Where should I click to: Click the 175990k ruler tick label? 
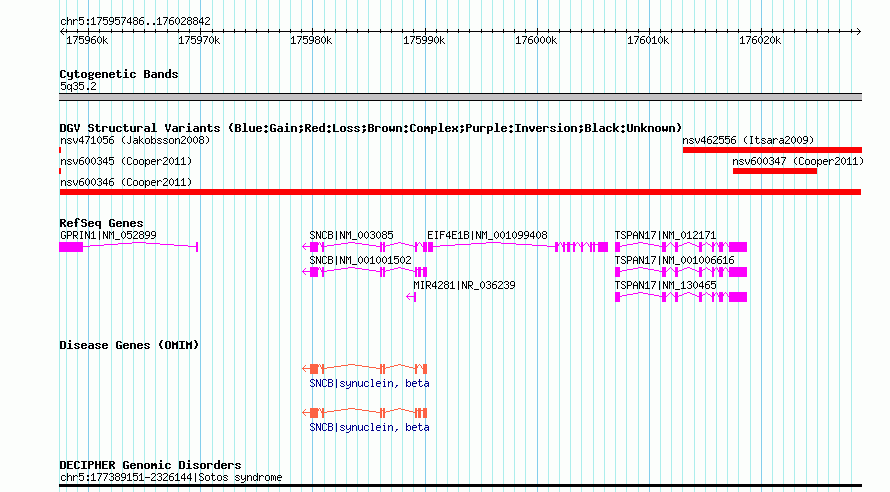tap(424, 40)
